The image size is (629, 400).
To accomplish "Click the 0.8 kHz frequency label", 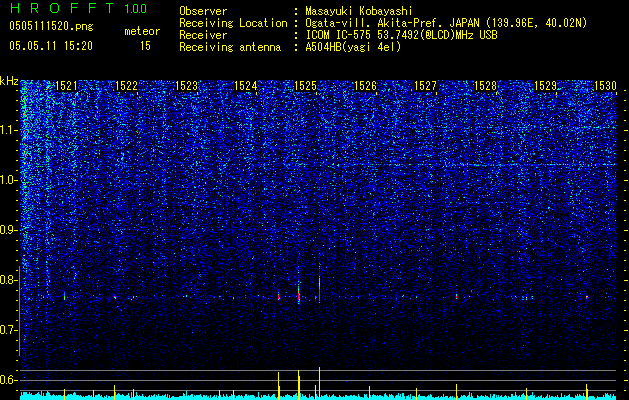I will (9, 280).
